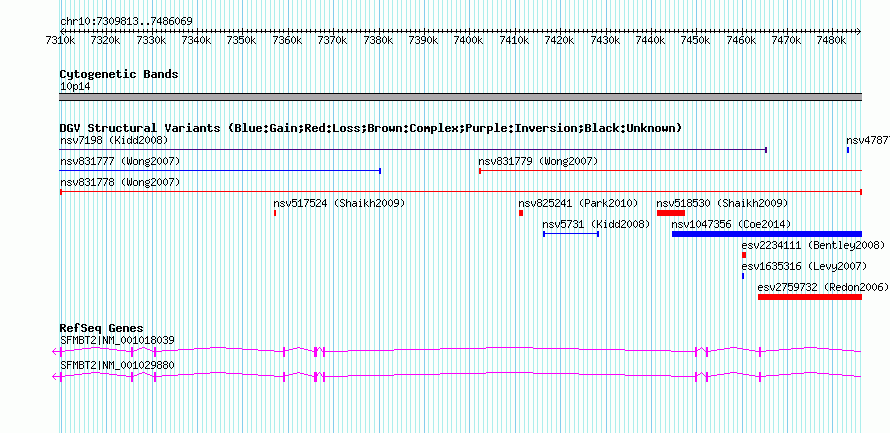Click the SFMBT2 NM_001029880 transcript line
The height and width of the screenshot is (433, 890).
pos(457,376)
